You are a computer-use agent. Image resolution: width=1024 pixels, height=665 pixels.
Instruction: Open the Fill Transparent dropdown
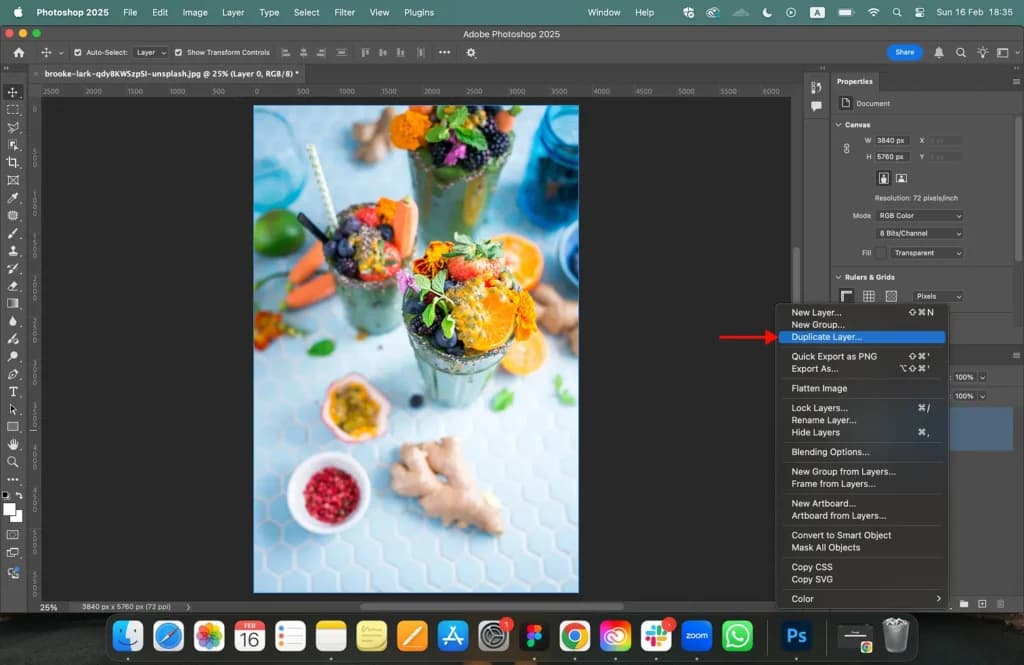click(926, 253)
